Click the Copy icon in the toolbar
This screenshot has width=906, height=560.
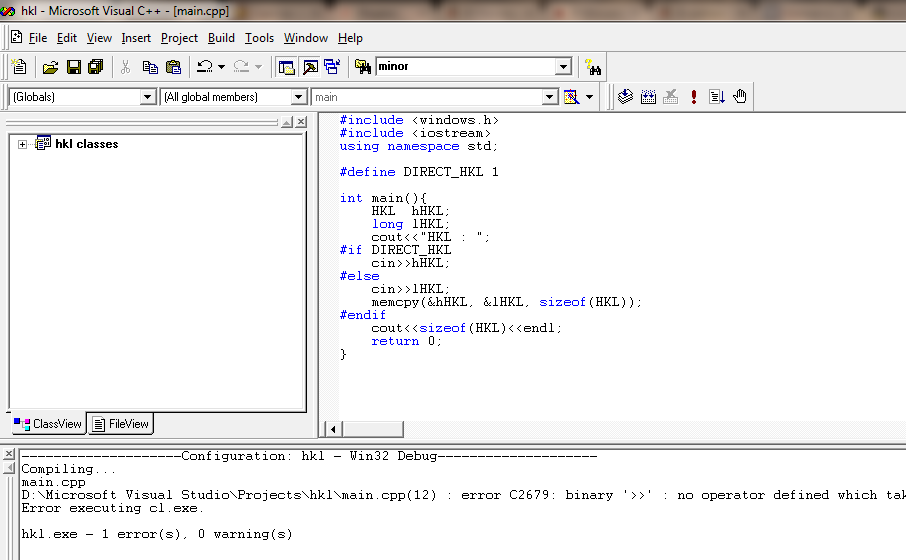click(150, 67)
